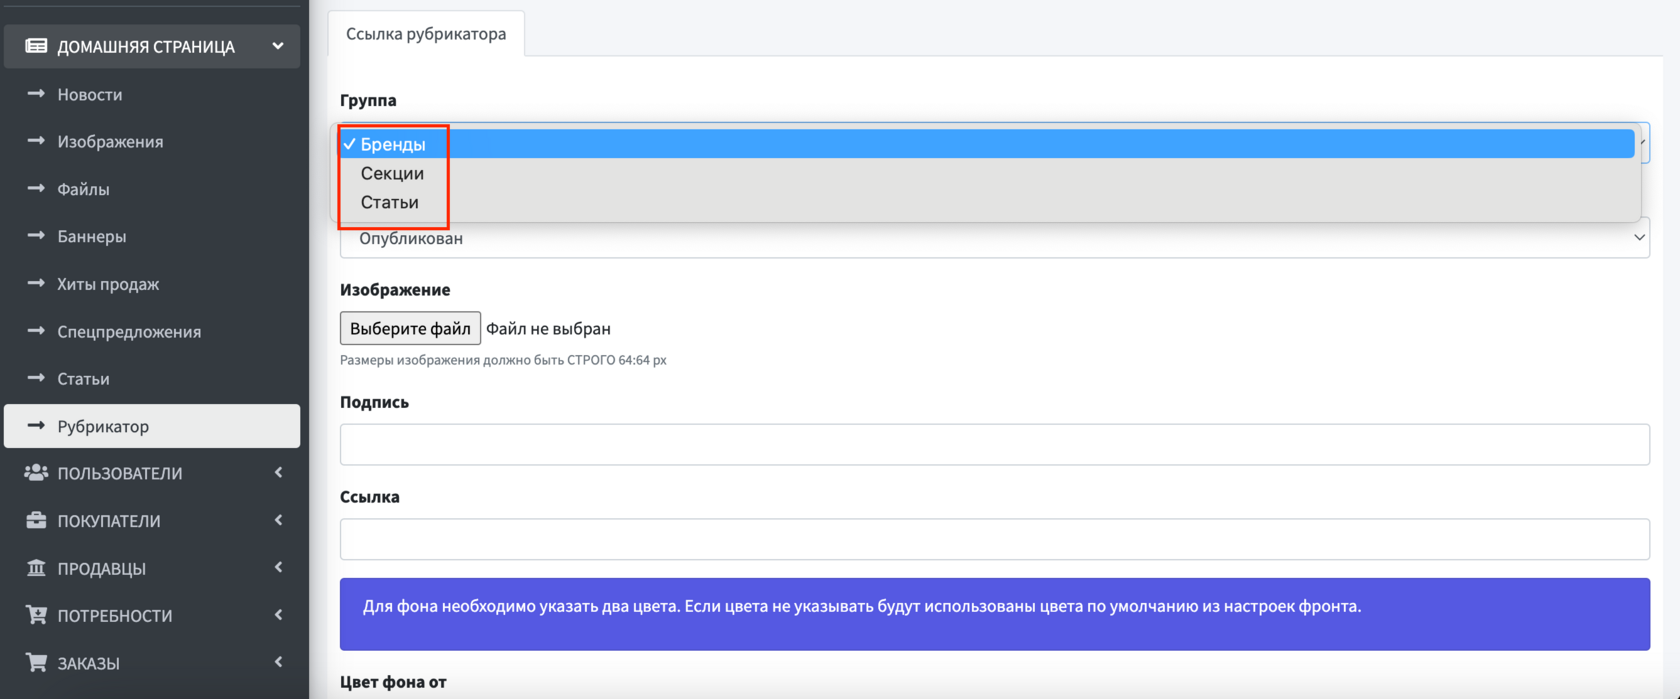The image size is (1680, 699).
Task: Pick Статьи option in Группа dropdown
Action: click(x=390, y=202)
